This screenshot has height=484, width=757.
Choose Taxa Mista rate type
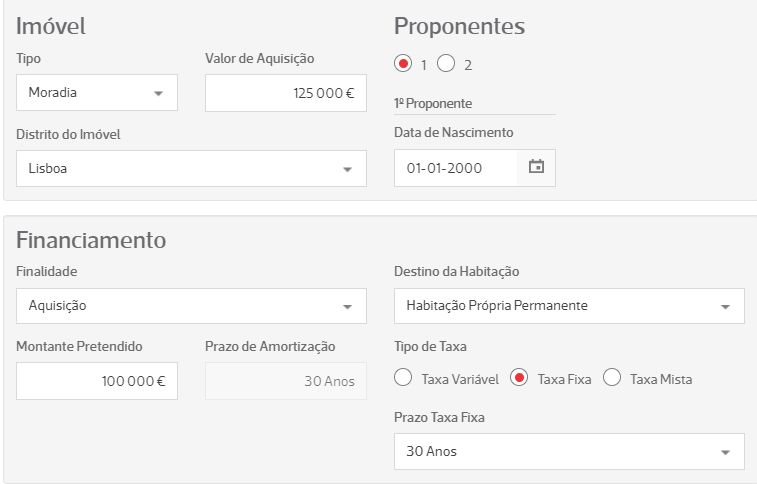[x=612, y=378]
